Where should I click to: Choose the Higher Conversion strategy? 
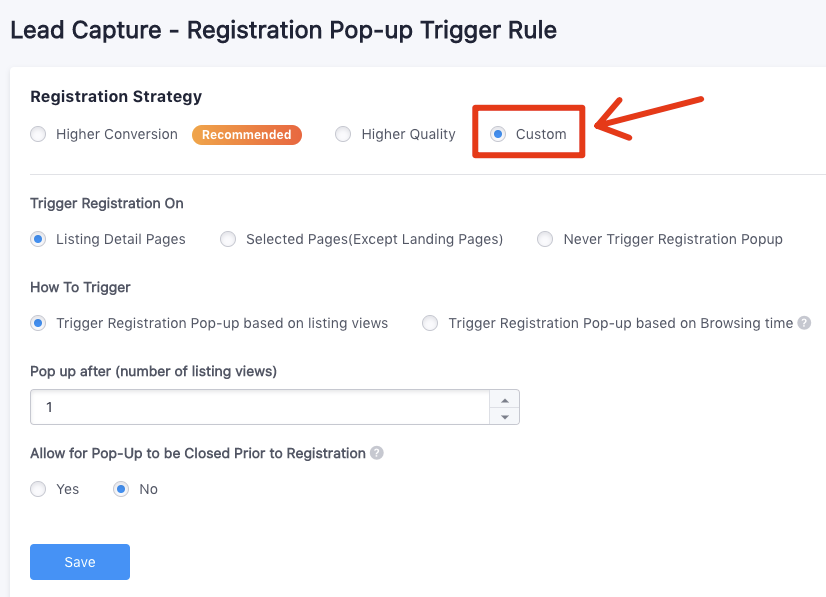(37, 133)
